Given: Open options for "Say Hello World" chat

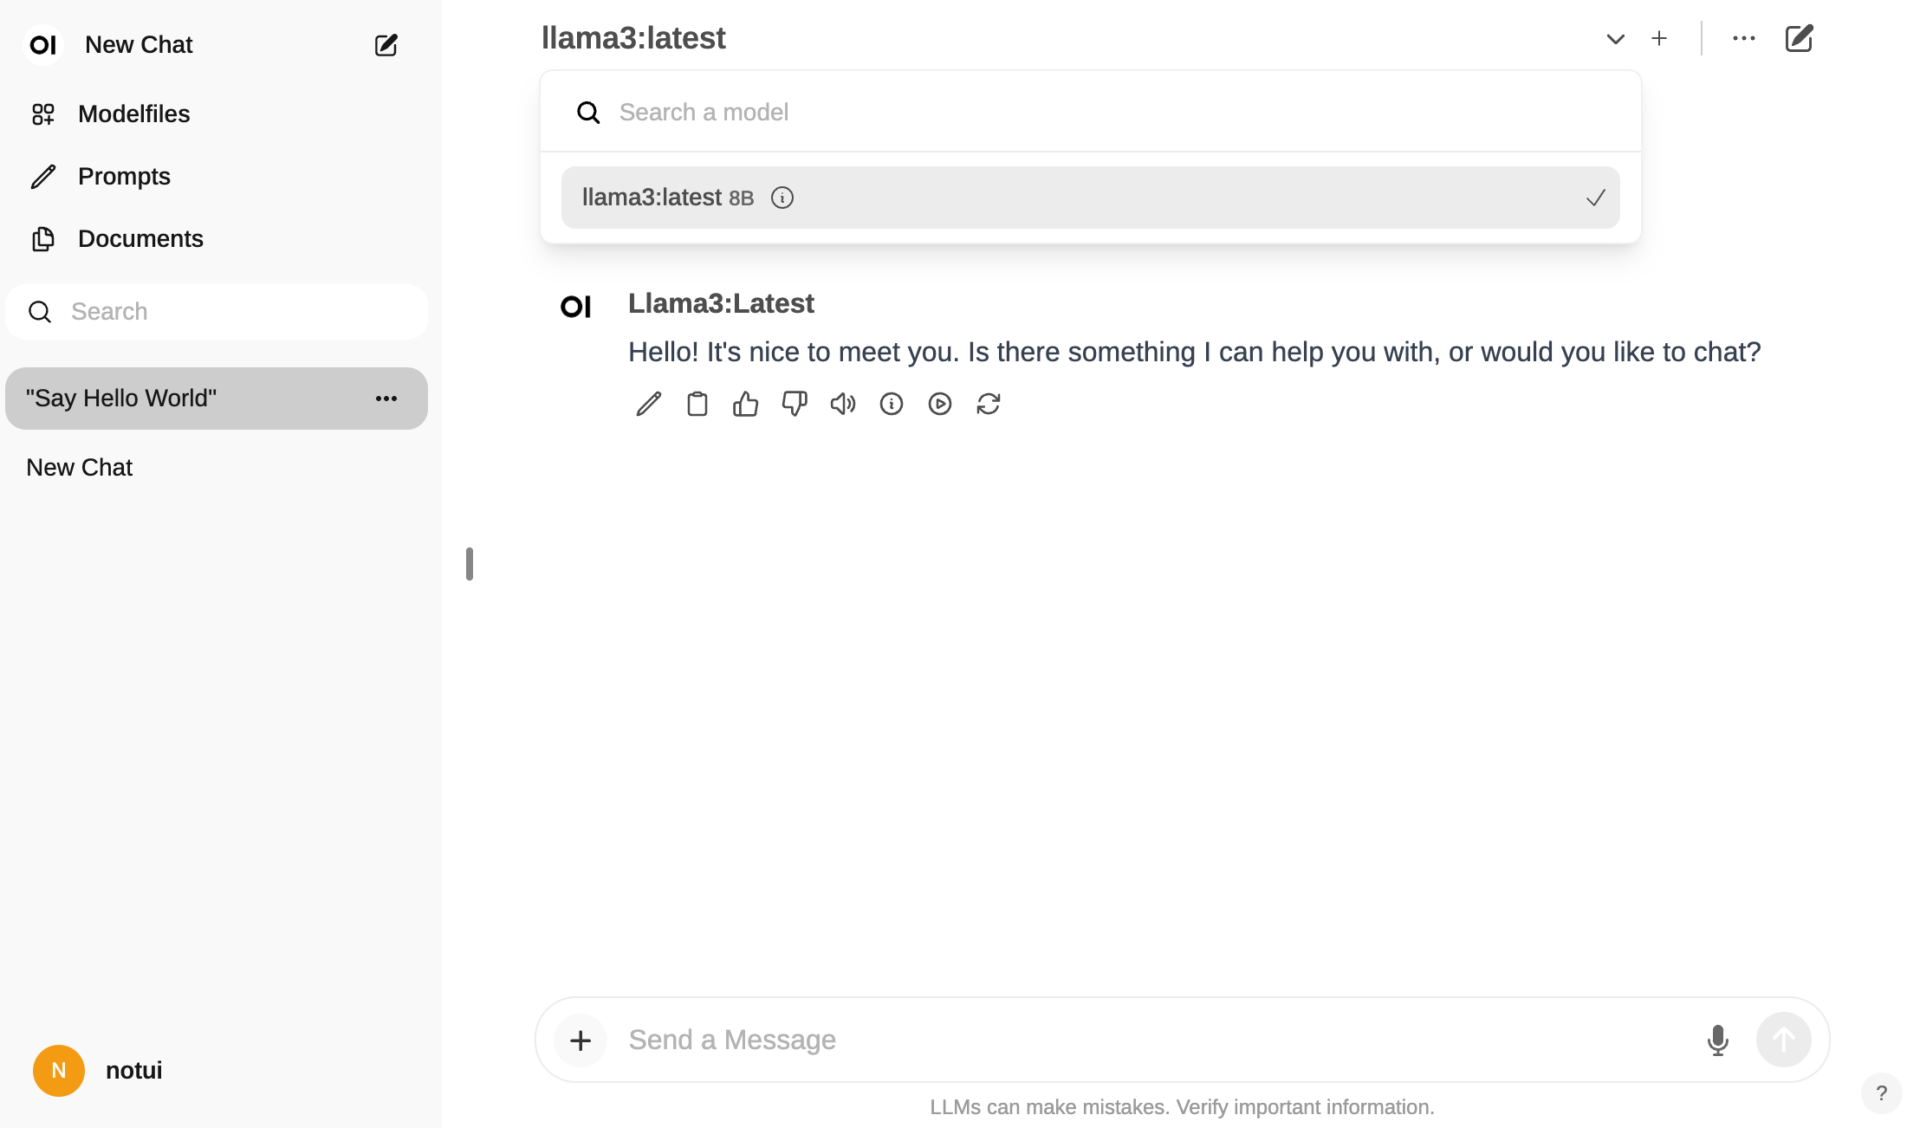Looking at the screenshot, I should (x=386, y=399).
